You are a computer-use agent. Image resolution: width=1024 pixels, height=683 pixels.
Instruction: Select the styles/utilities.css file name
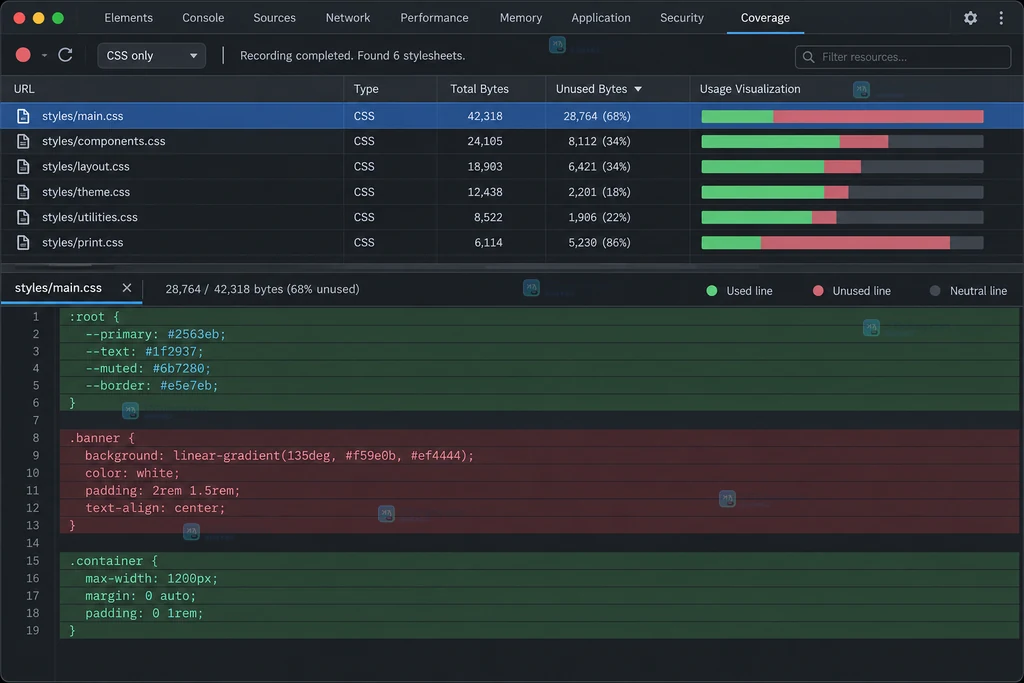click(89, 217)
